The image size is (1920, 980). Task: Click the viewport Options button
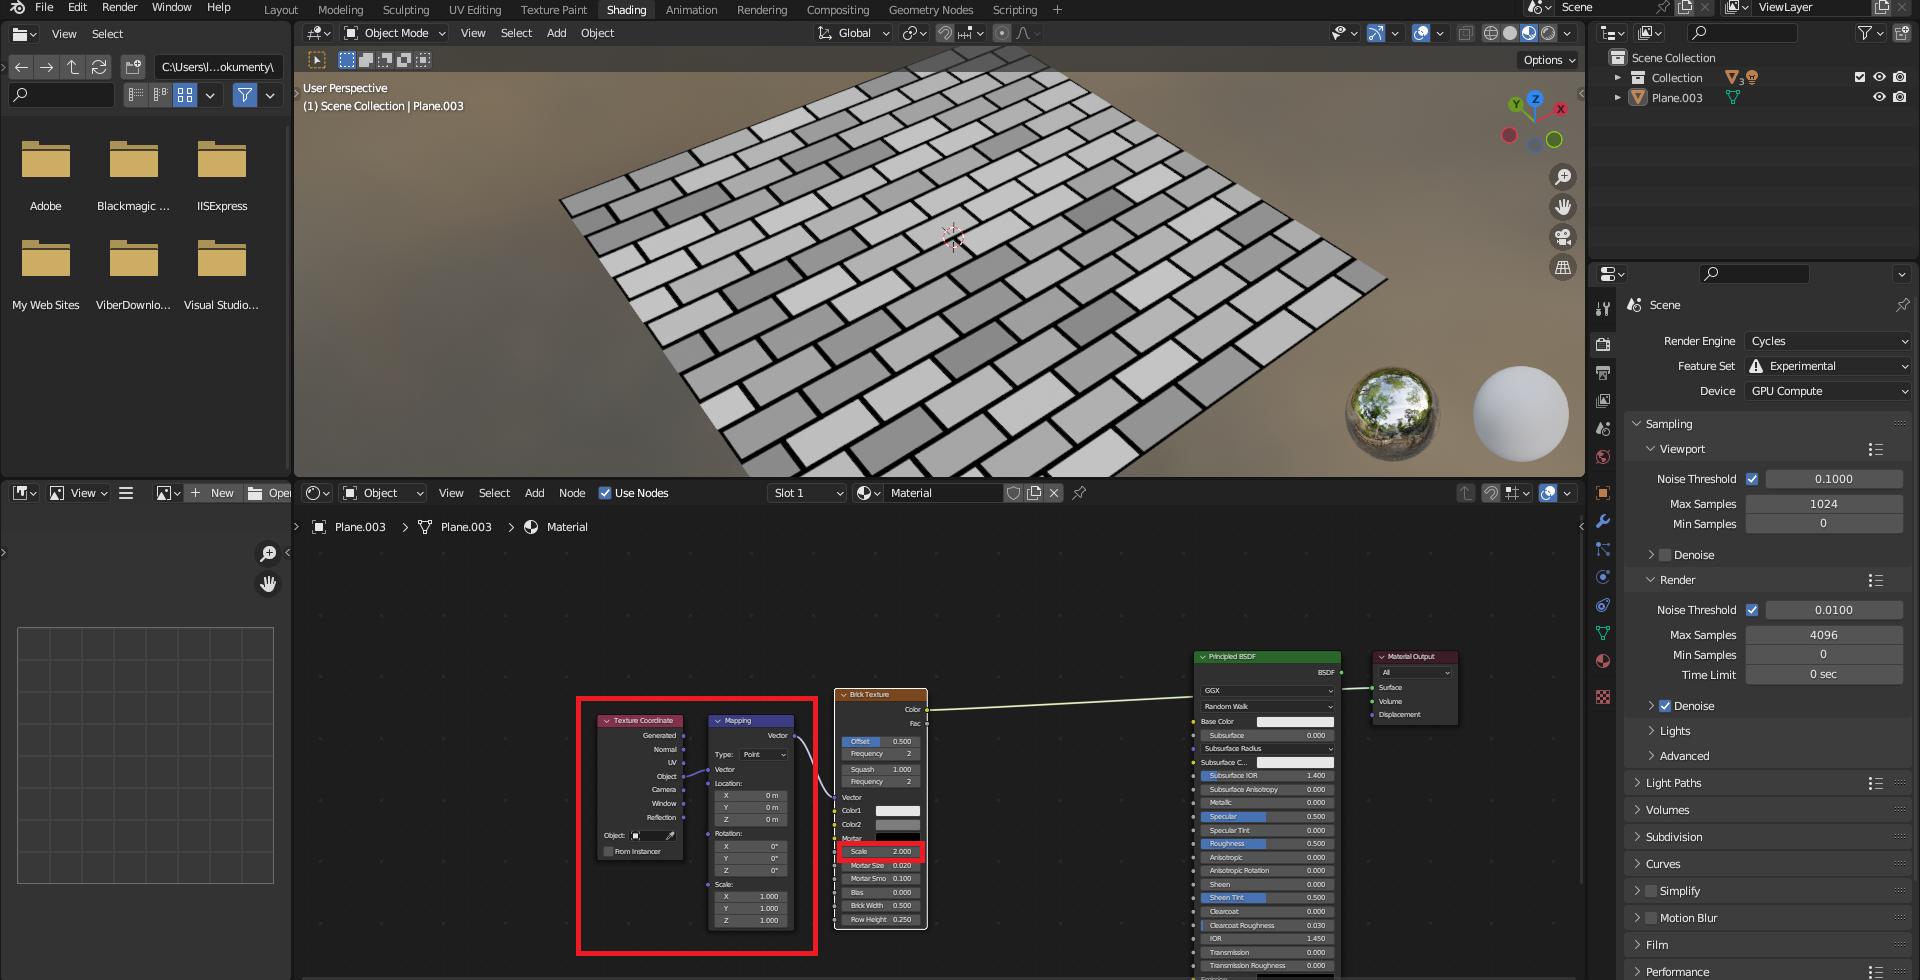click(x=1549, y=60)
